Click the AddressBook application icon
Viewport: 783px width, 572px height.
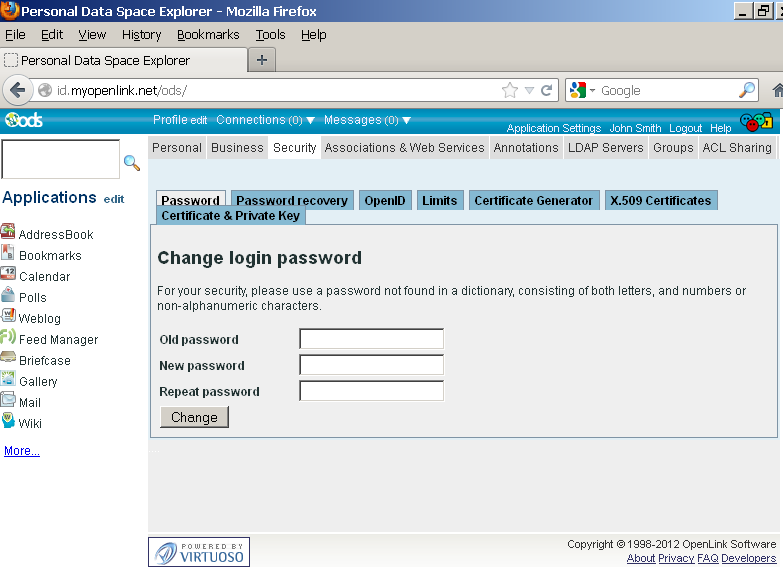click(8, 233)
